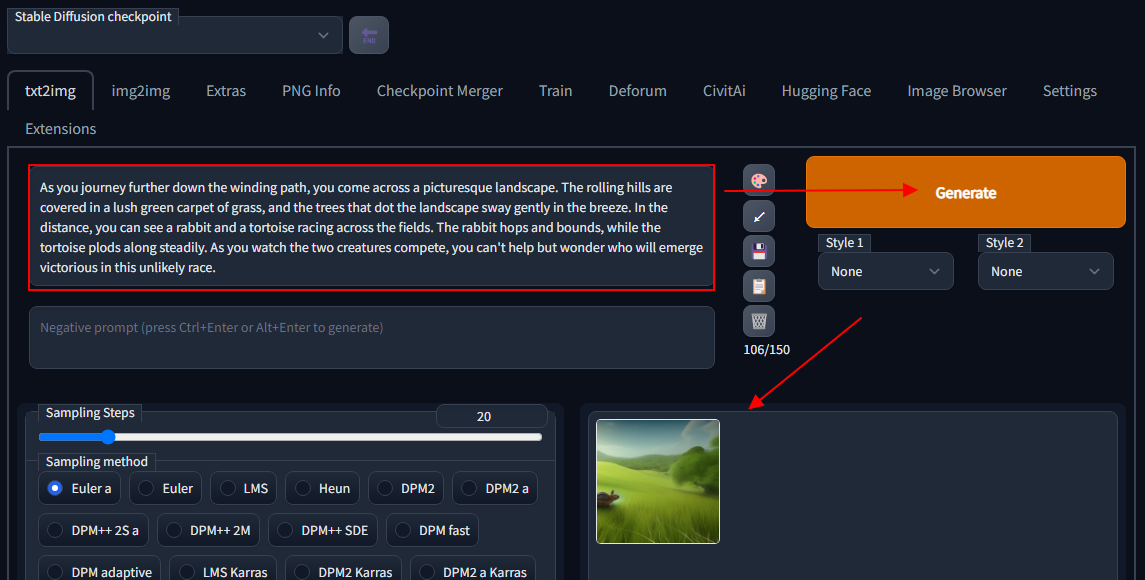
Task: Click the artist palette icon button
Action: (759, 180)
